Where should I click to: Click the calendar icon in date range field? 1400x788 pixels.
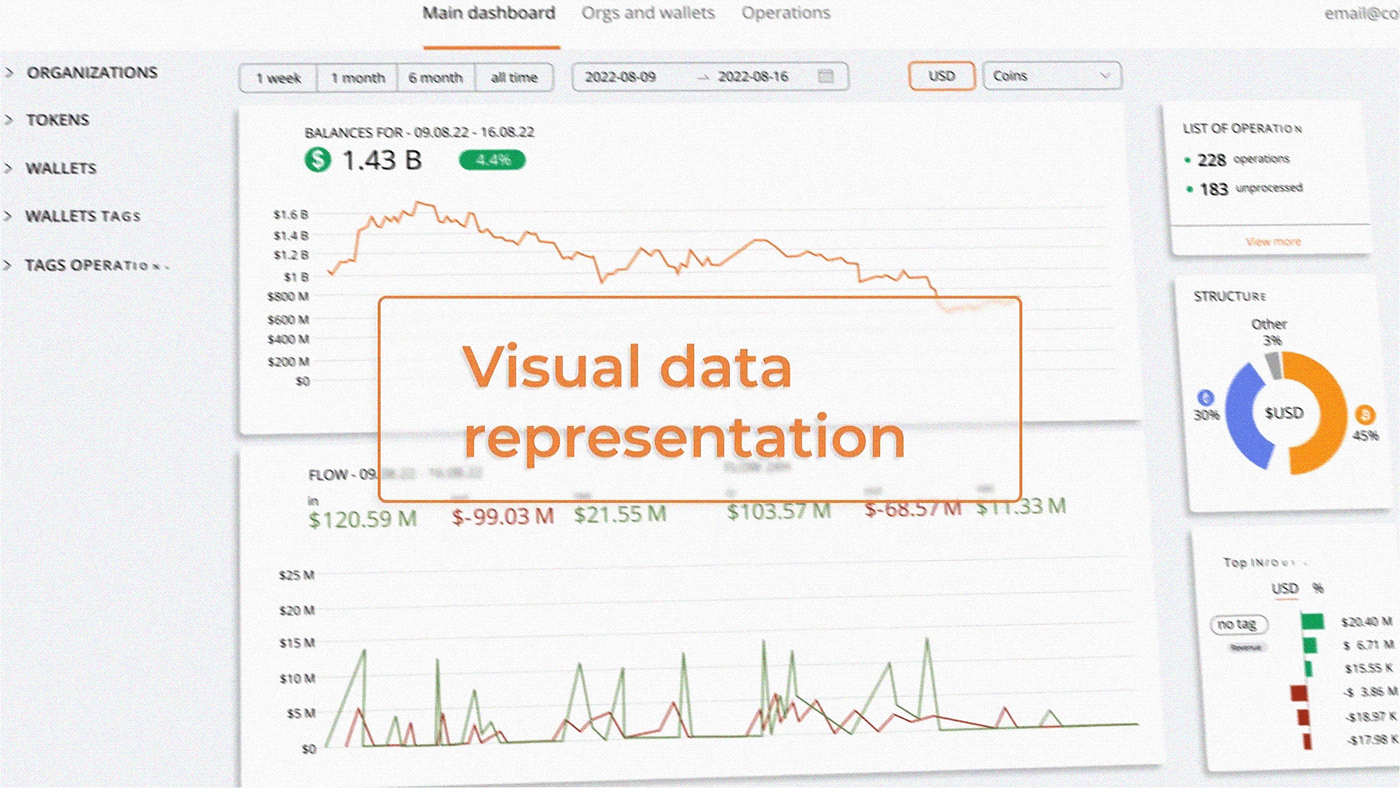tap(825, 76)
